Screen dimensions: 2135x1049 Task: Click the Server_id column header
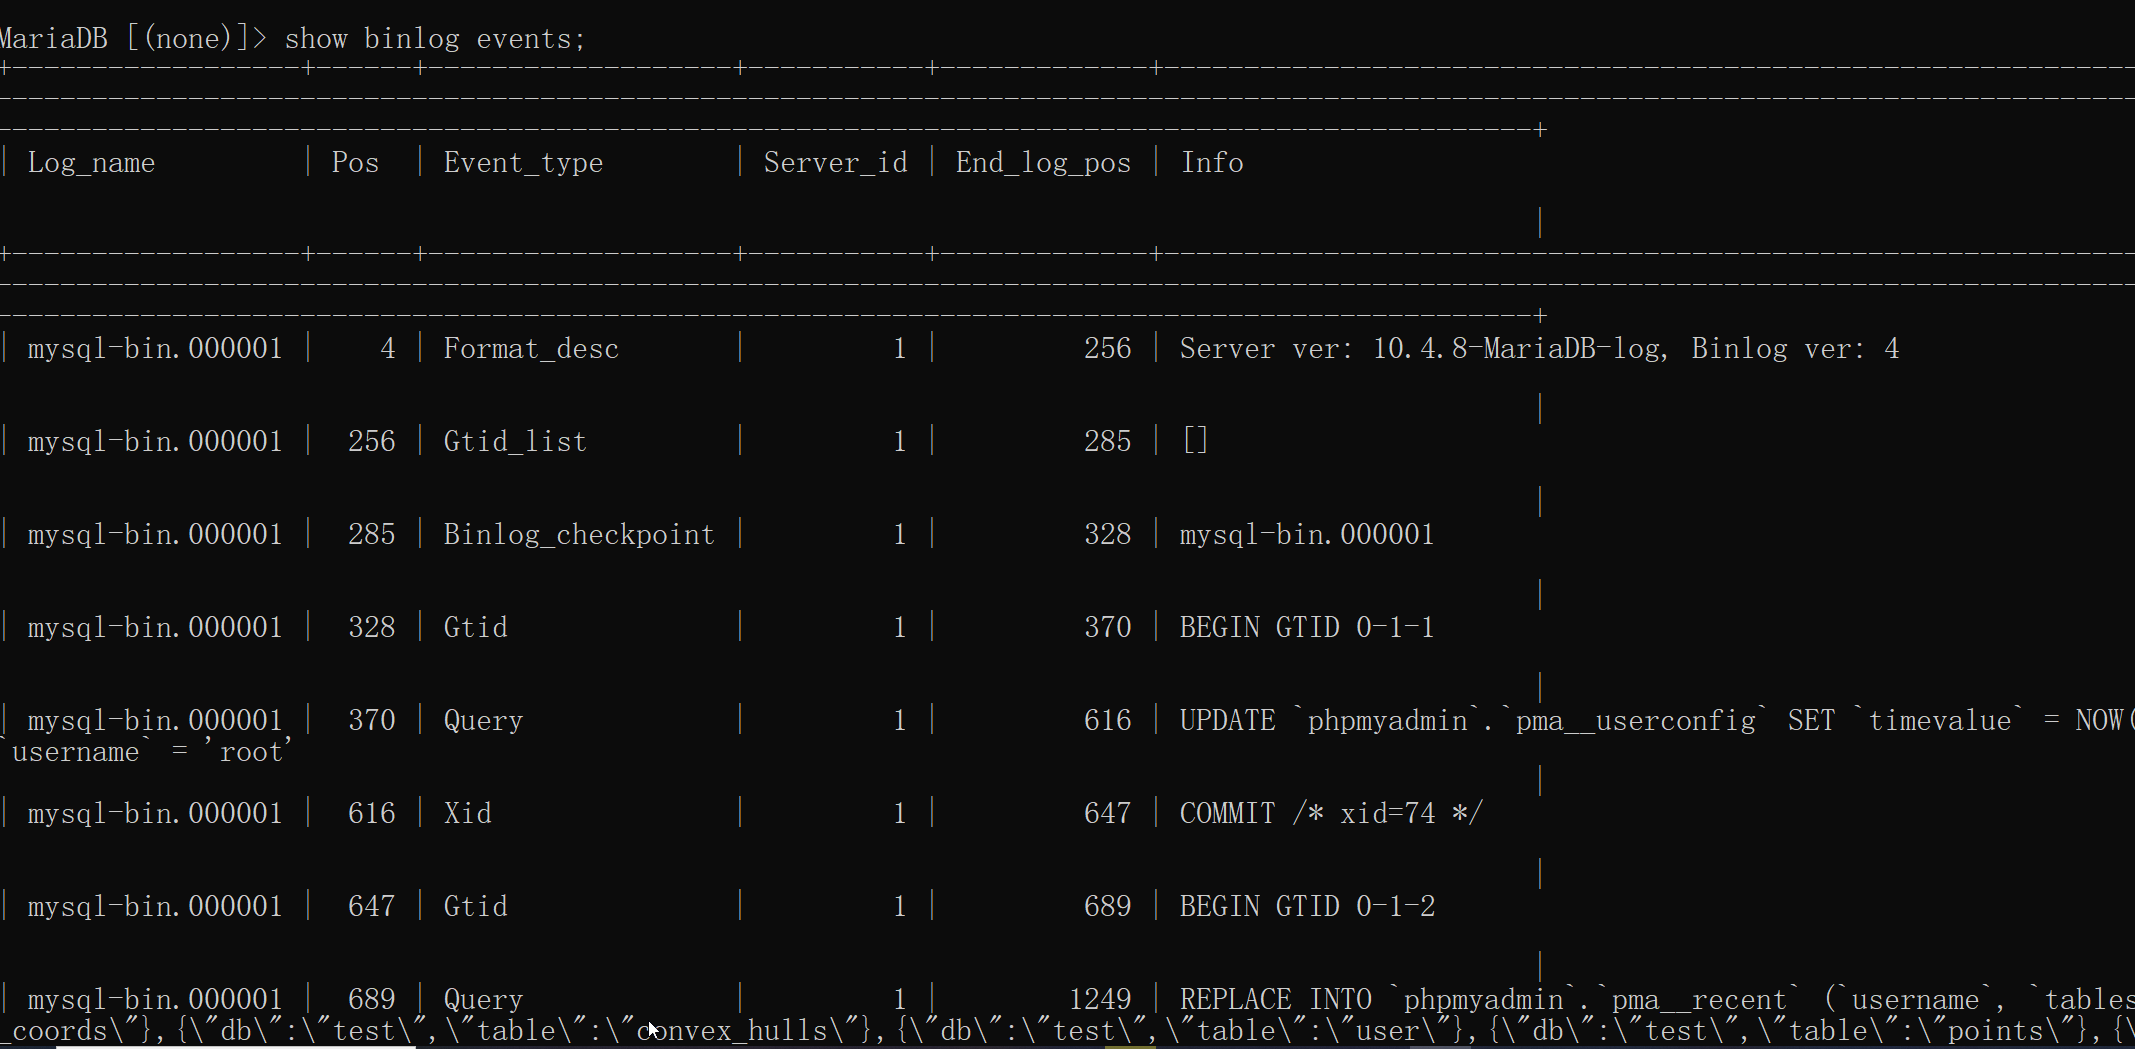[836, 162]
